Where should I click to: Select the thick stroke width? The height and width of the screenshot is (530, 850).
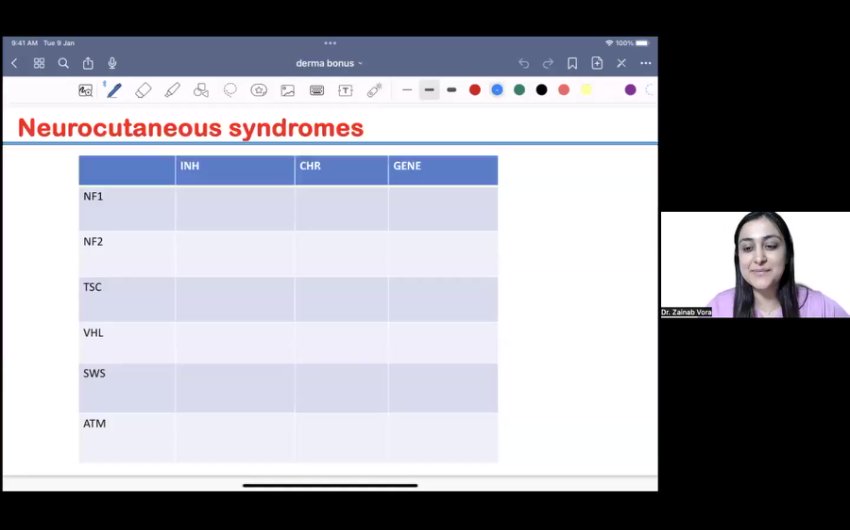tap(452, 90)
